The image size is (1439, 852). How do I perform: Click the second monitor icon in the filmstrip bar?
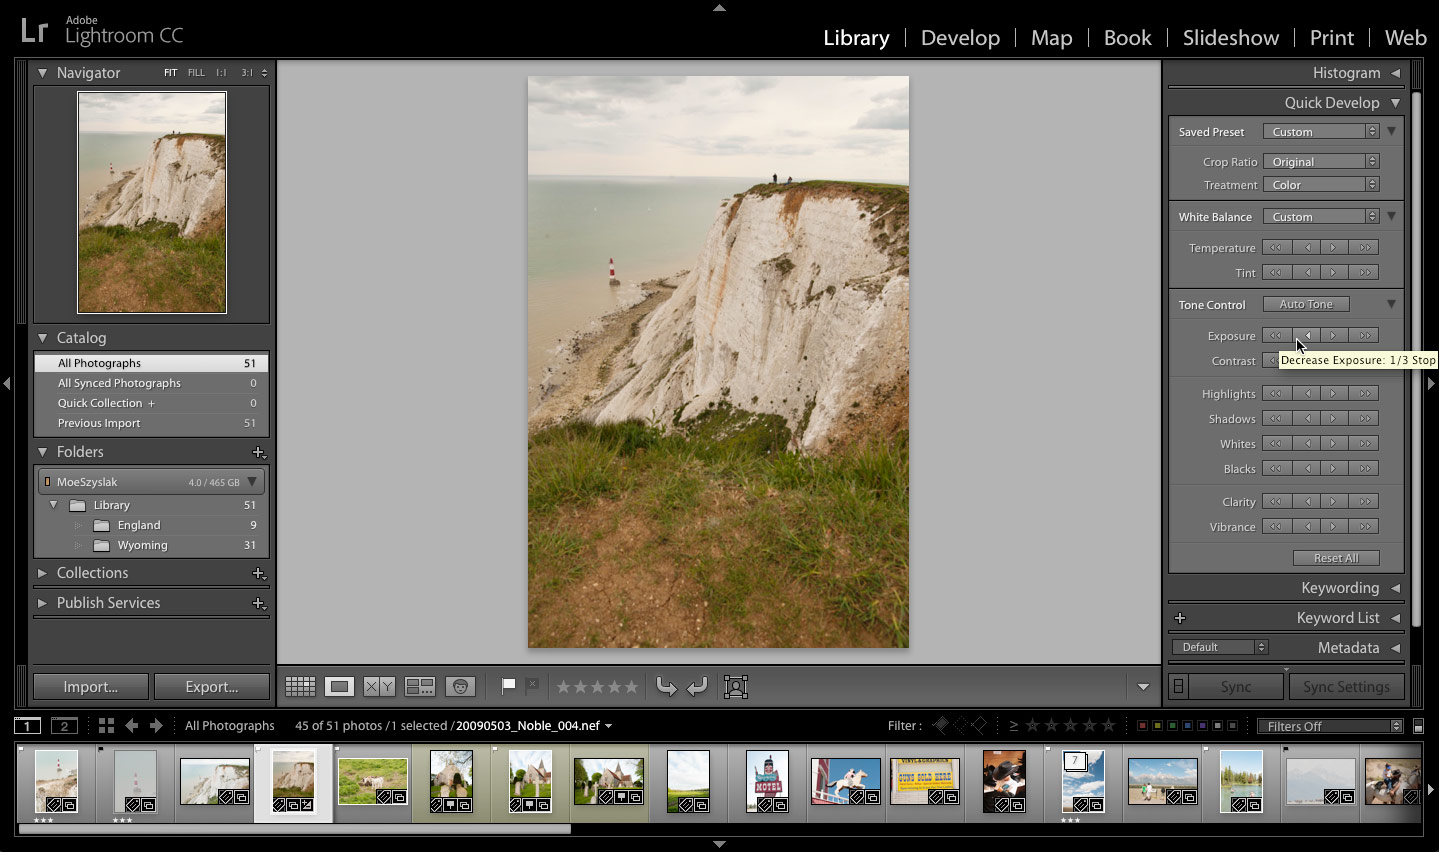[x=64, y=725]
